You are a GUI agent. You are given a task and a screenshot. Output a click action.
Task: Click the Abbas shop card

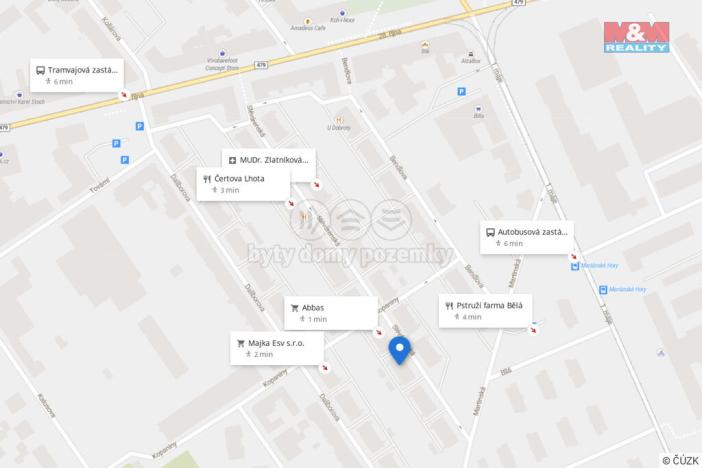coord(331,313)
